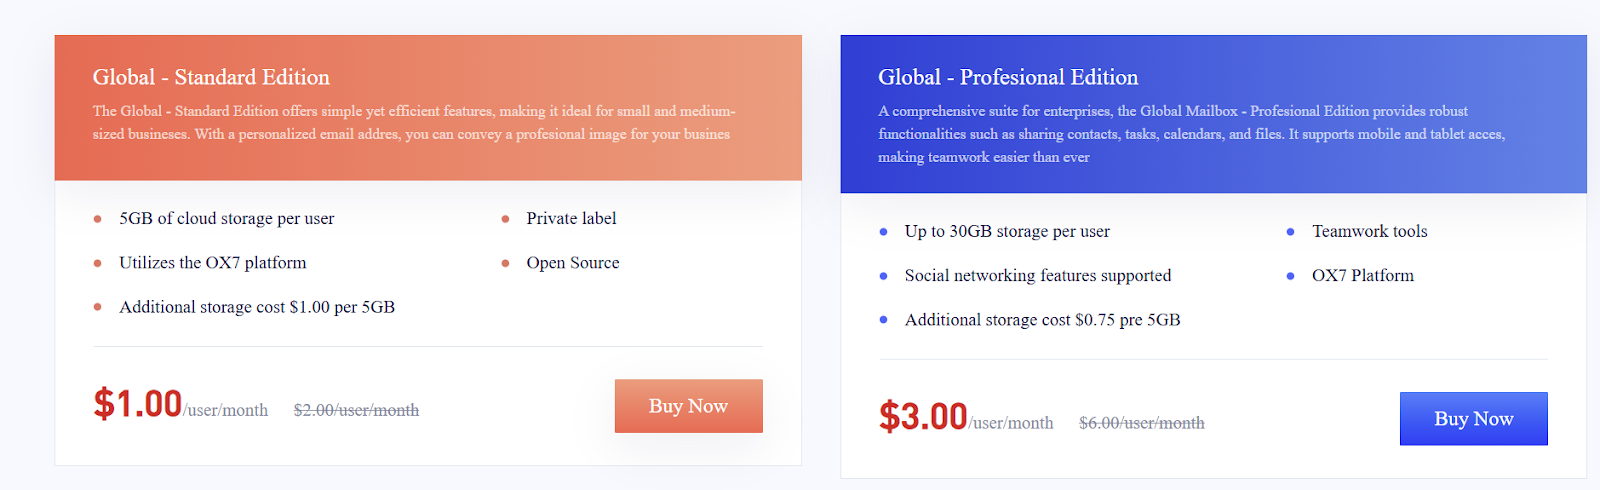Select the $1.00 price text
The image size is (1600, 490).
tap(138, 404)
